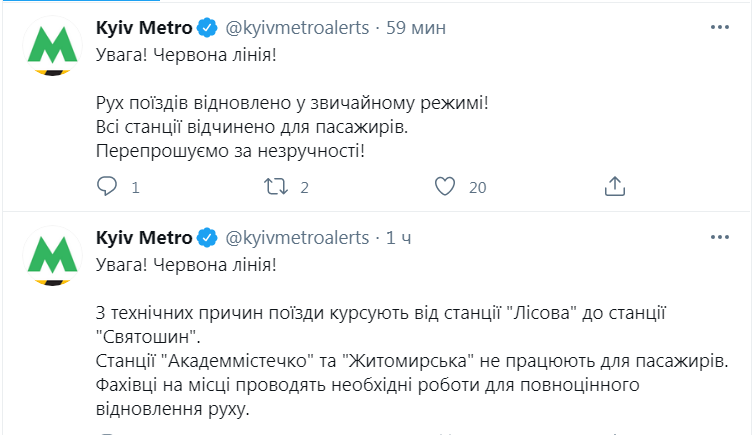Click the verified badge in the first tweet
753x435 pixels.
[x=207, y=27]
